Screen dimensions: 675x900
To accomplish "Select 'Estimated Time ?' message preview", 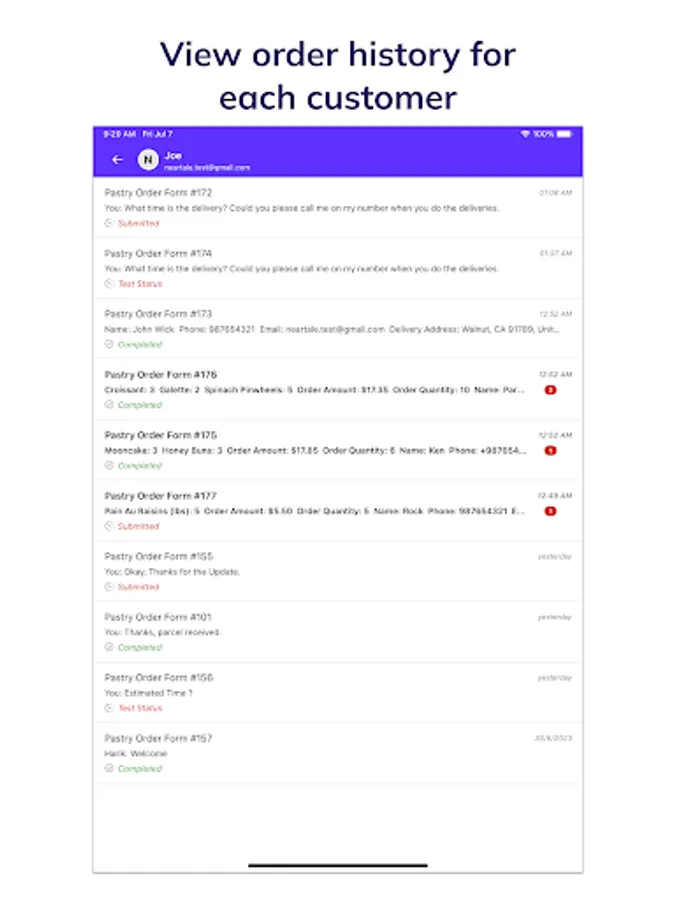I will tap(149, 693).
